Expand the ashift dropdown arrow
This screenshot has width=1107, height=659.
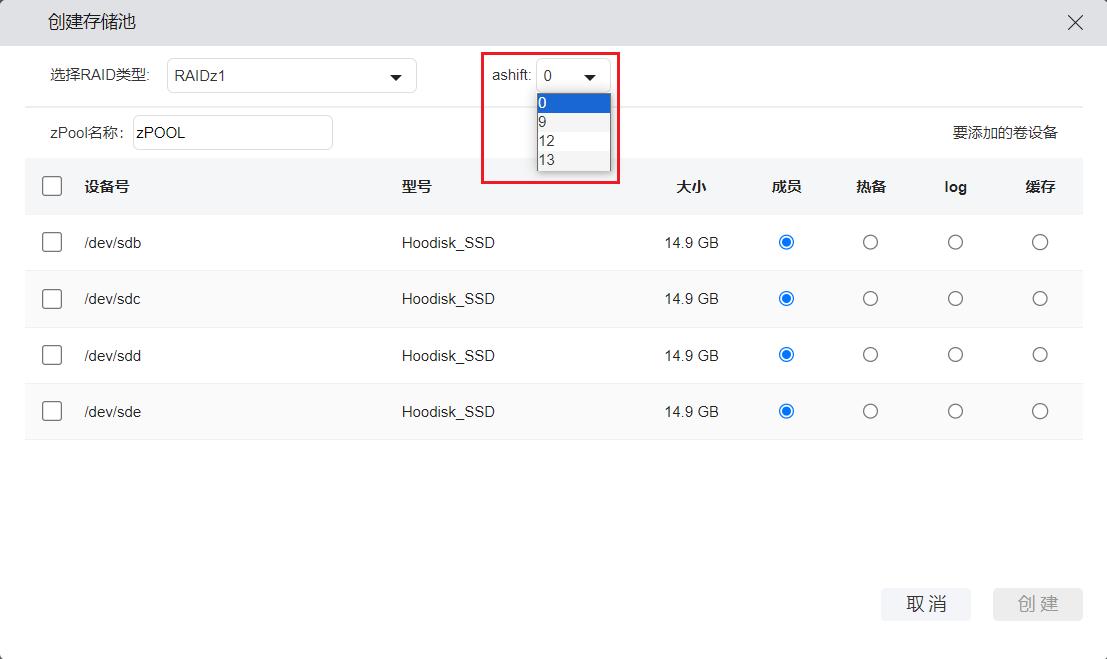pos(590,76)
